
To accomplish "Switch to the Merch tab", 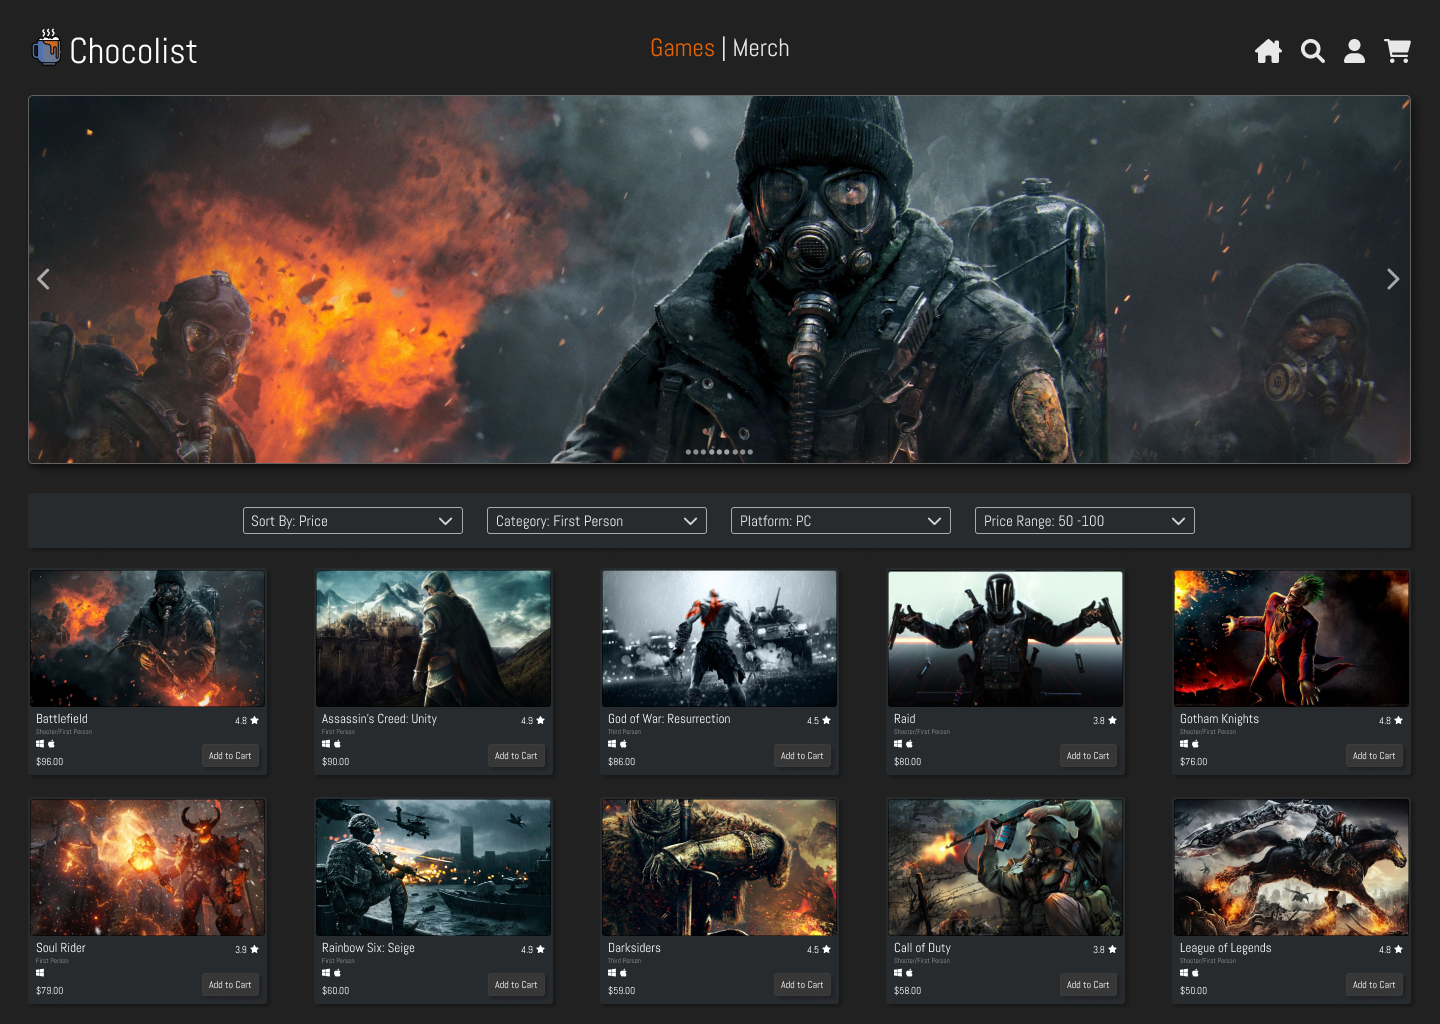I will 761,48.
